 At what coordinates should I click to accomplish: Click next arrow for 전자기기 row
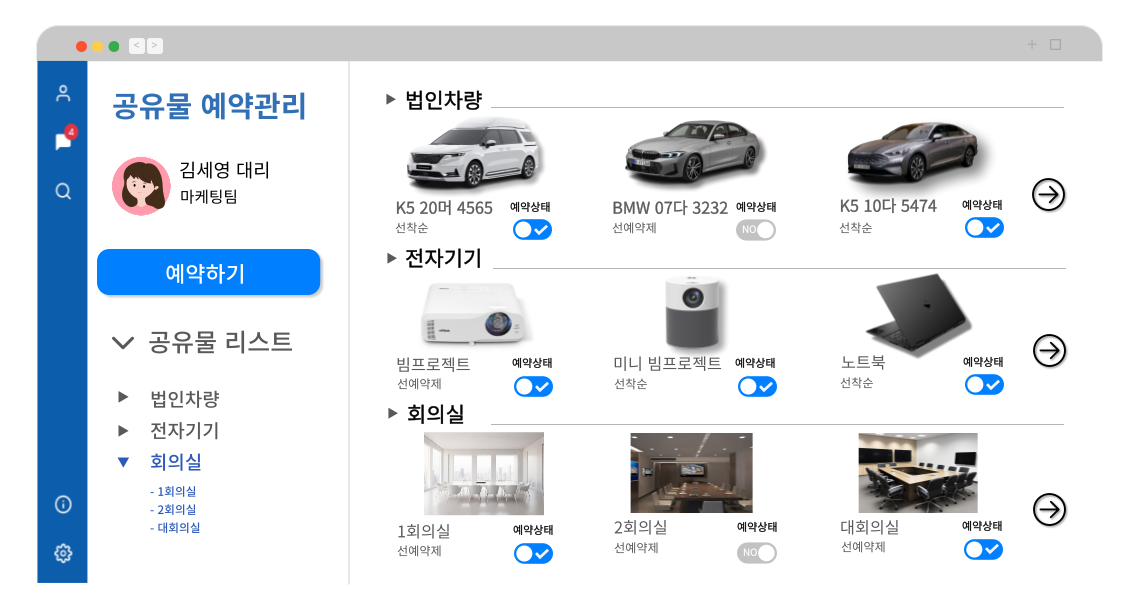(x=1049, y=351)
